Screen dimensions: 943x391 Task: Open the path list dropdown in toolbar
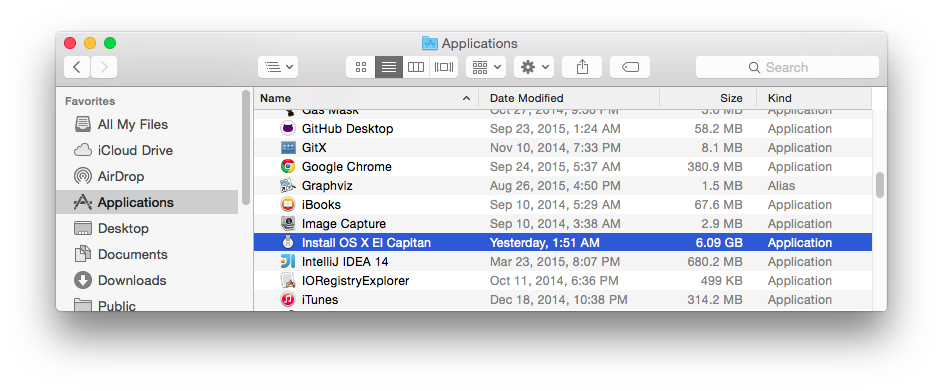[278, 67]
